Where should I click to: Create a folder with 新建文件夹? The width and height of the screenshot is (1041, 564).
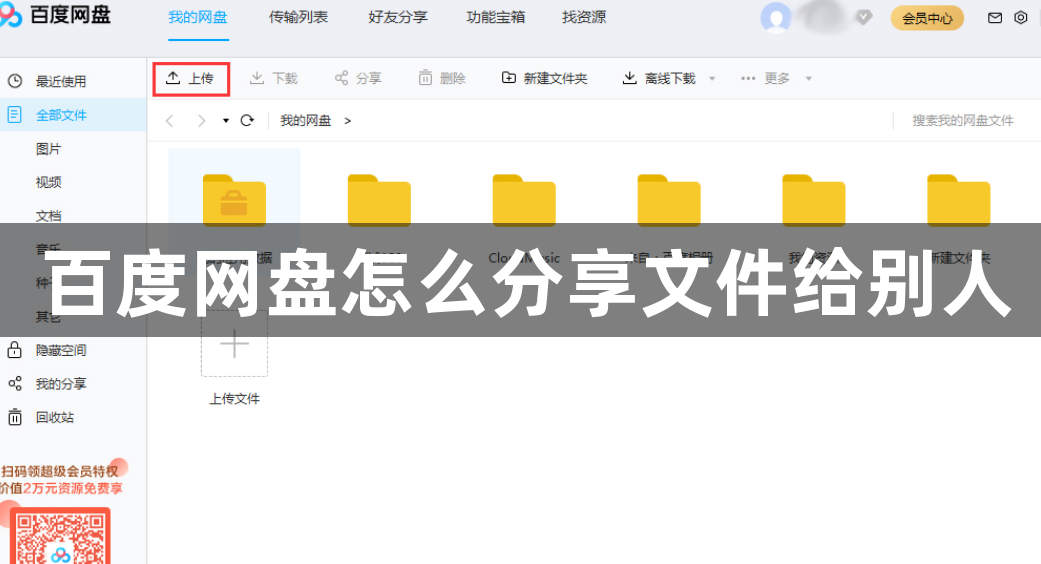544,78
